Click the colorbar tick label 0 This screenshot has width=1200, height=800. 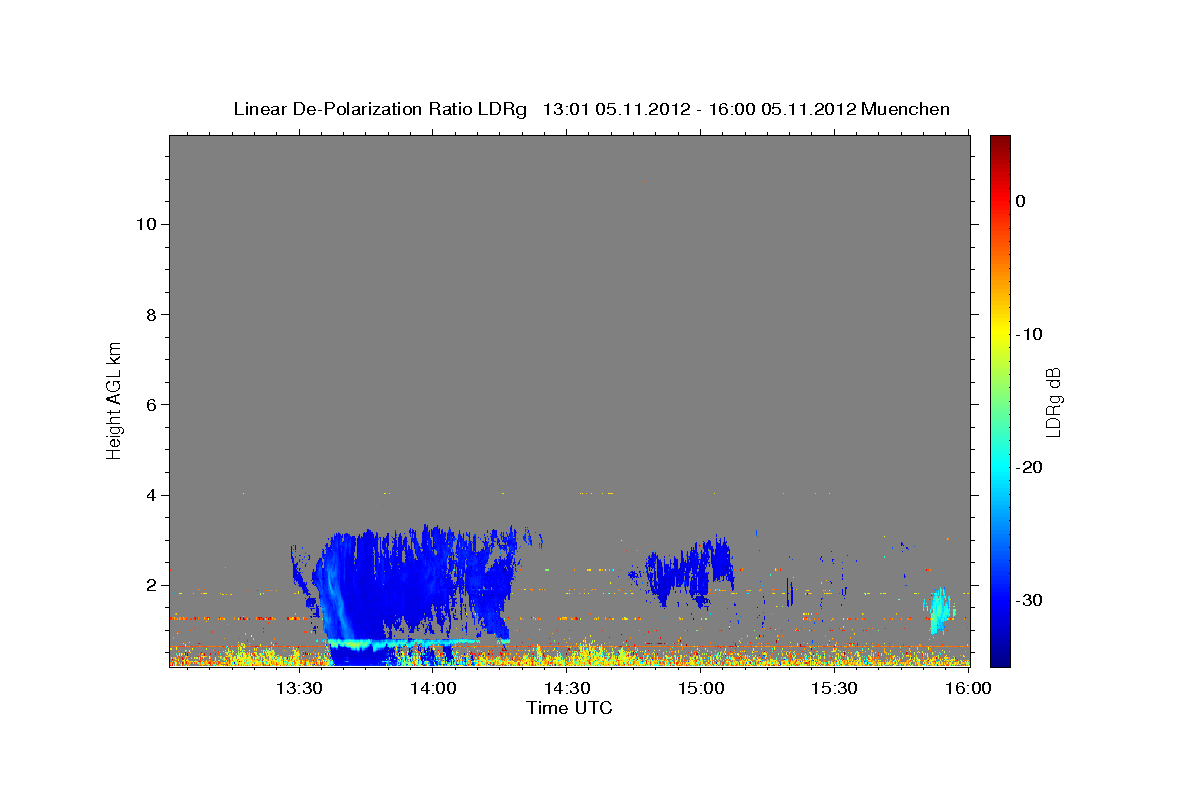(x=1021, y=201)
